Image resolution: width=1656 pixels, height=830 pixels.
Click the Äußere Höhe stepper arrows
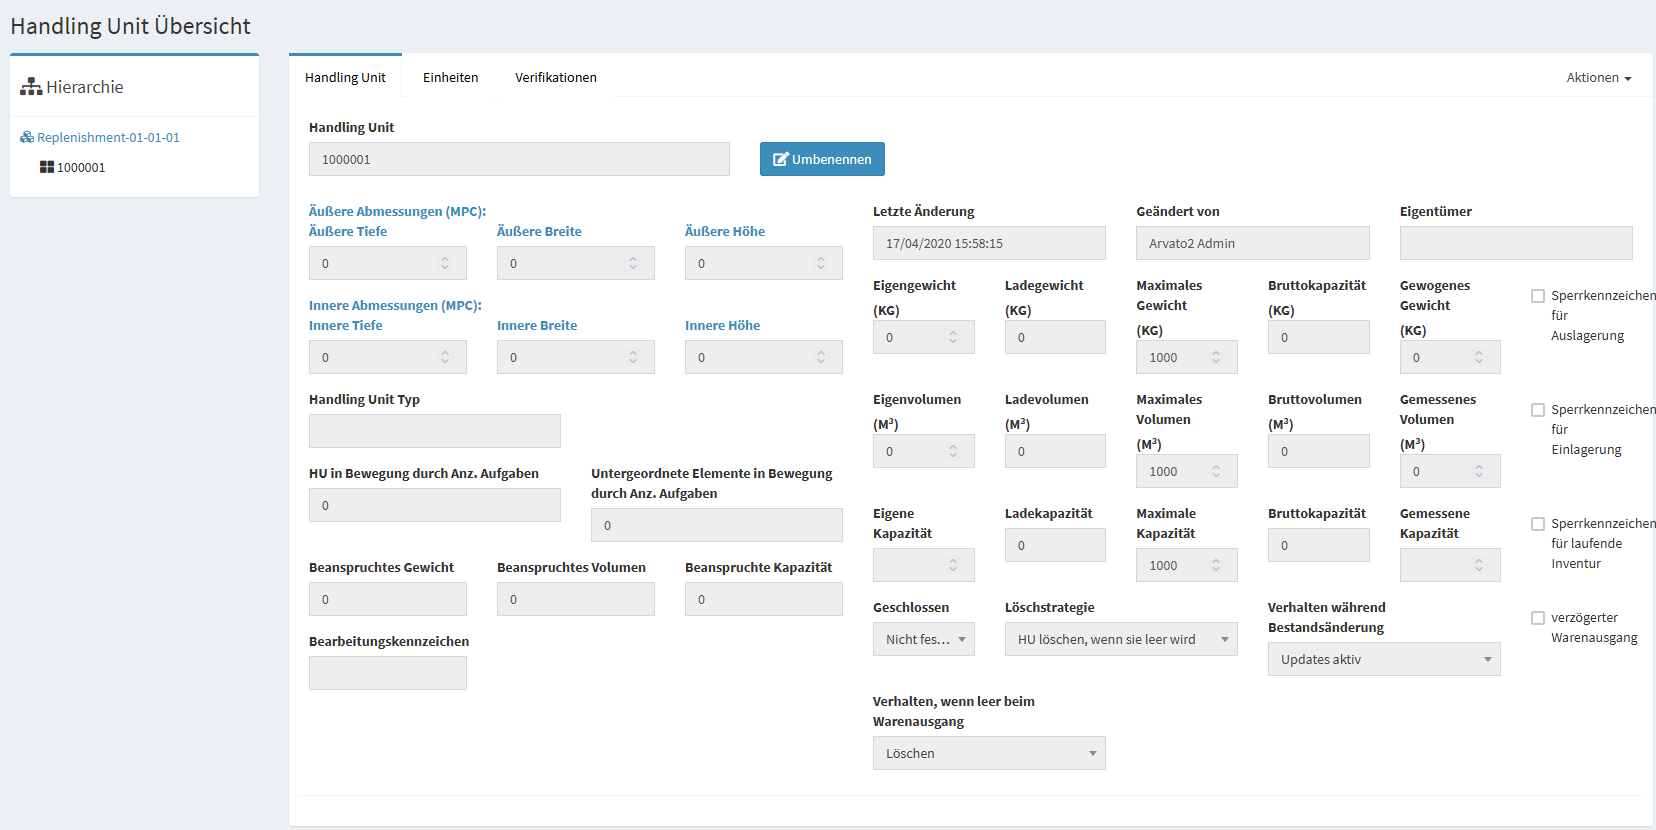point(821,263)
